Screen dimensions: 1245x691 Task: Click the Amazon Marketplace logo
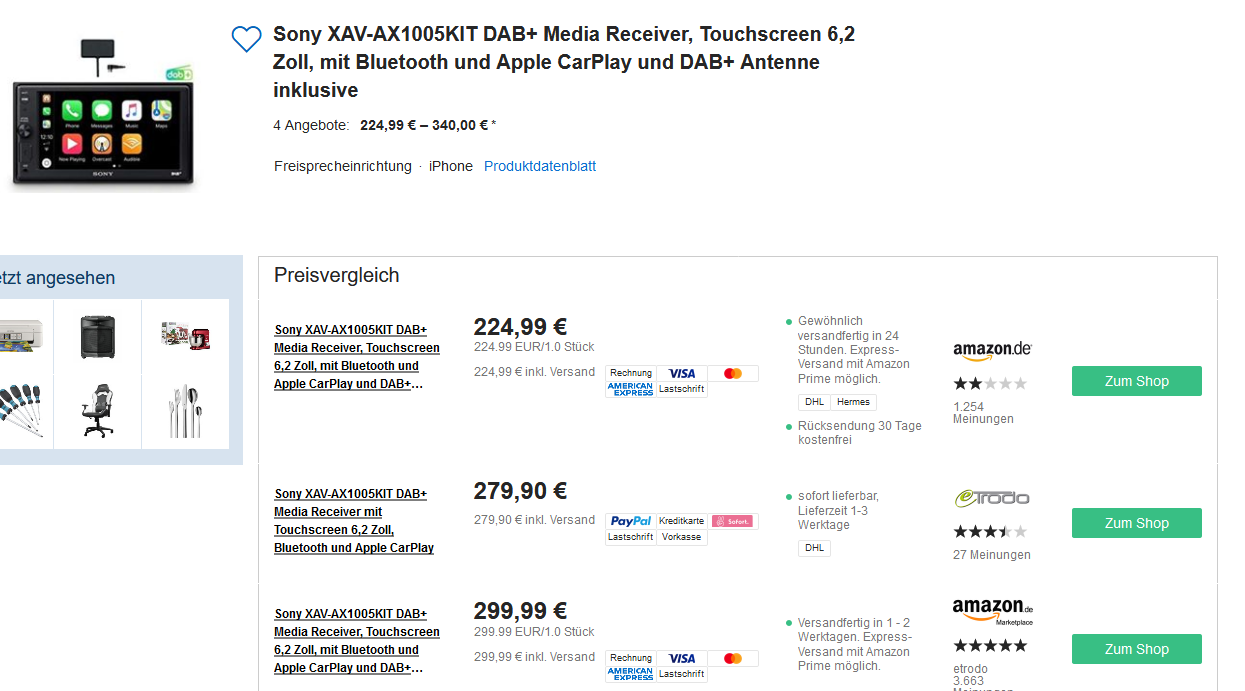[x=992, y=609]
